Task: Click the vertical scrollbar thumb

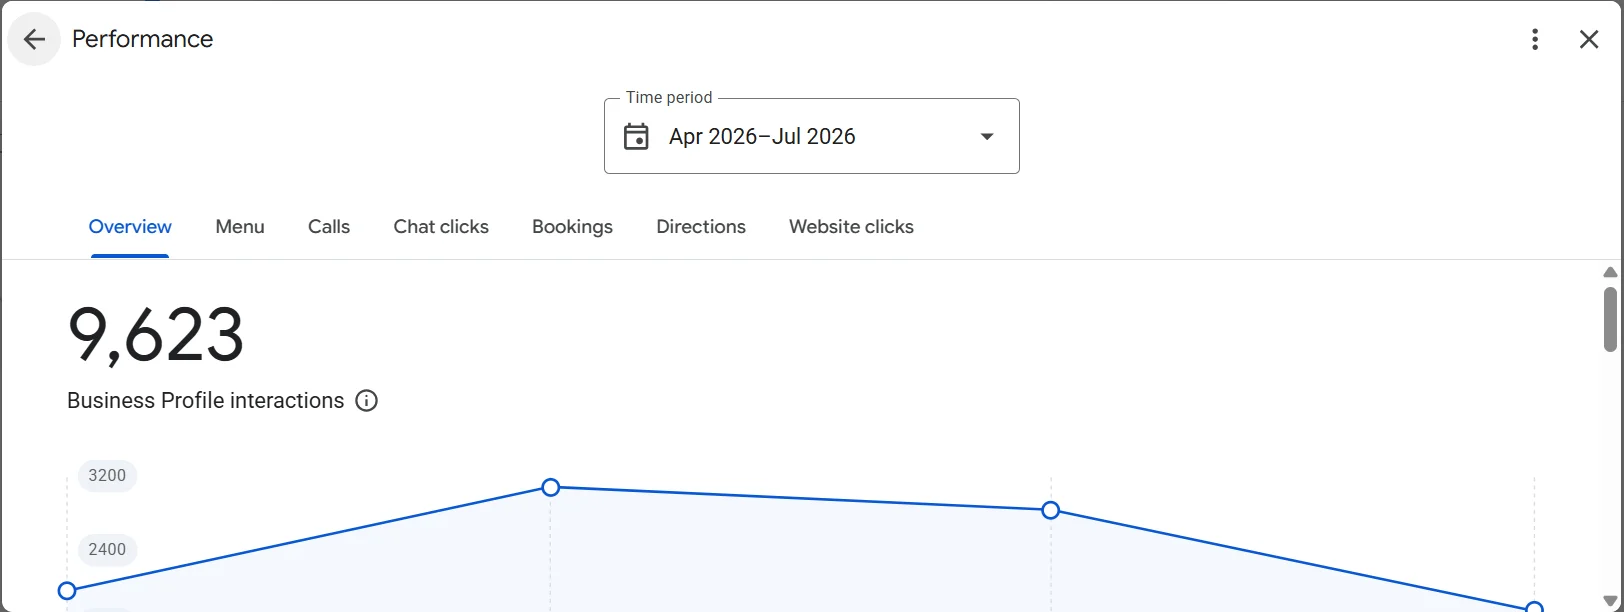Action: 1610,320
